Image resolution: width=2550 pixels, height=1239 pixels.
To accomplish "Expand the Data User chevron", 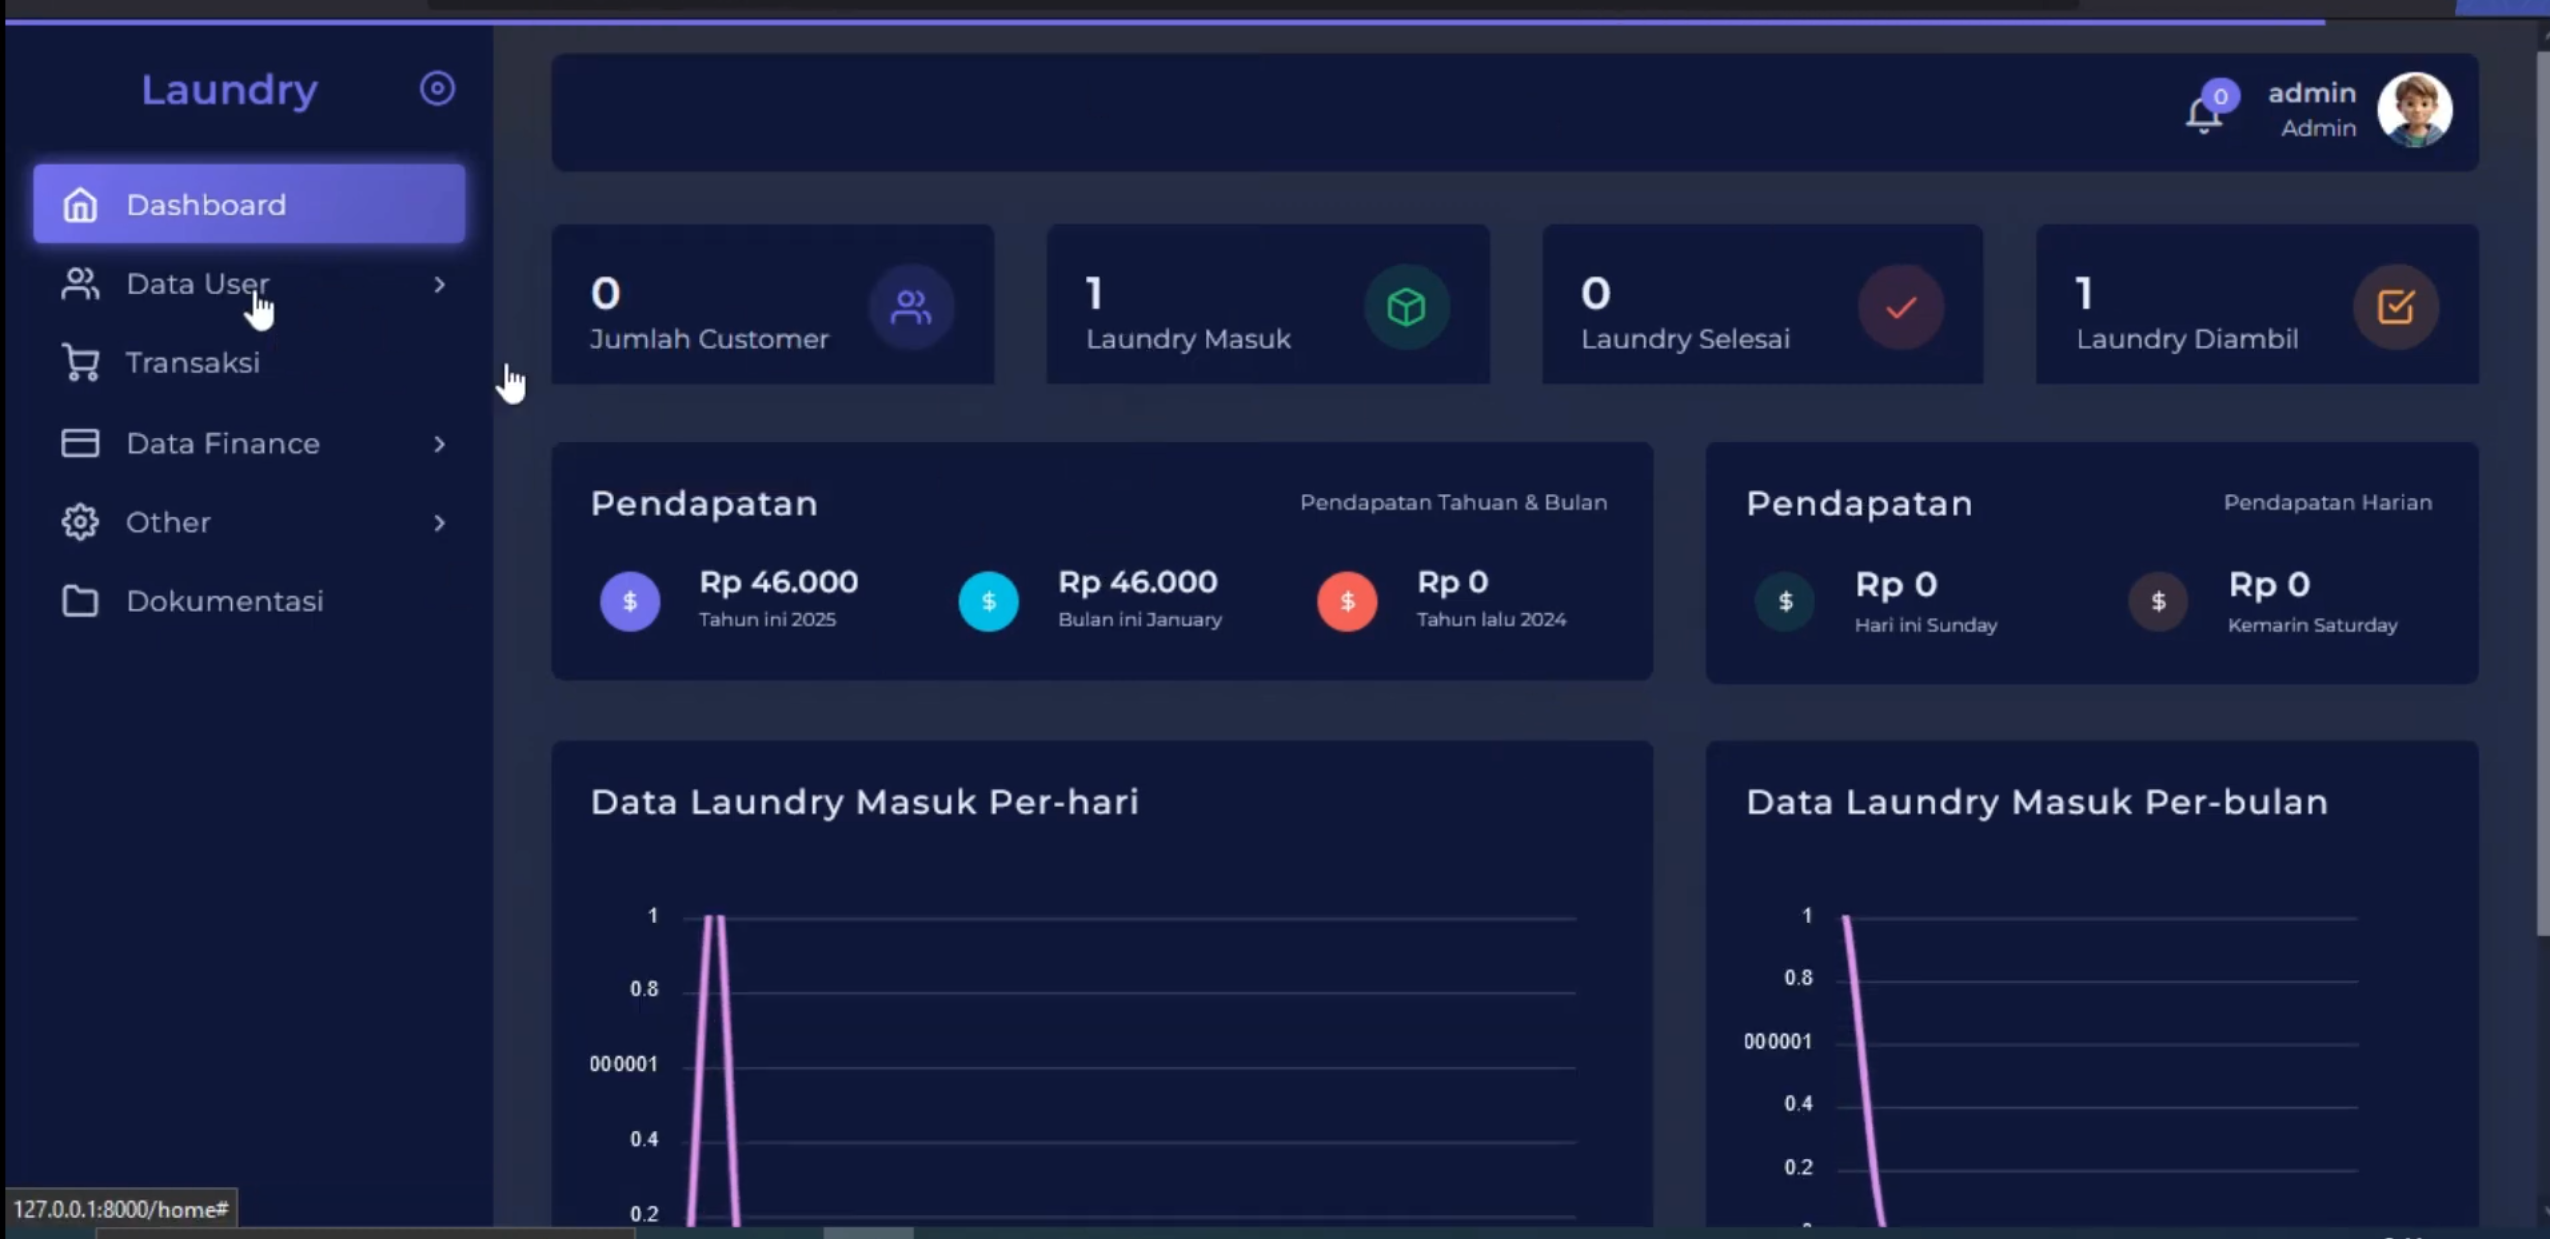I will 439,285.
